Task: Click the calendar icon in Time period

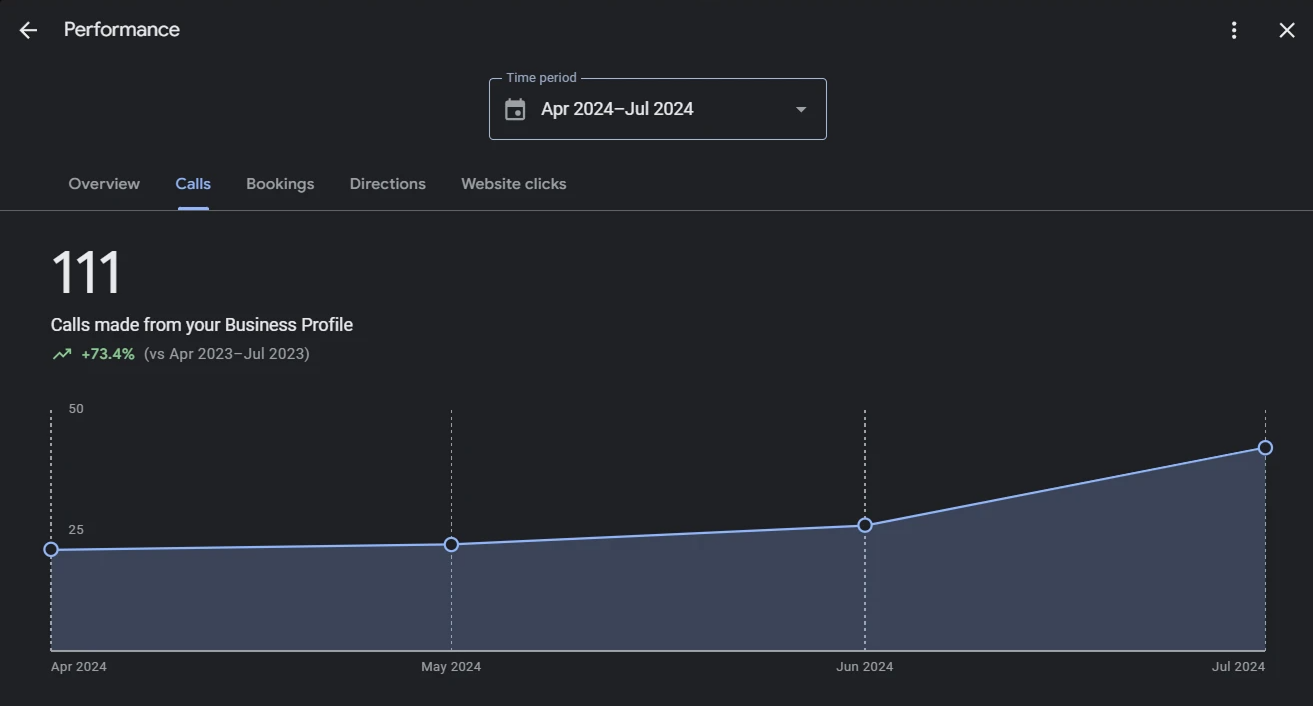Action: pyautogui.click(x=515, y=109)
